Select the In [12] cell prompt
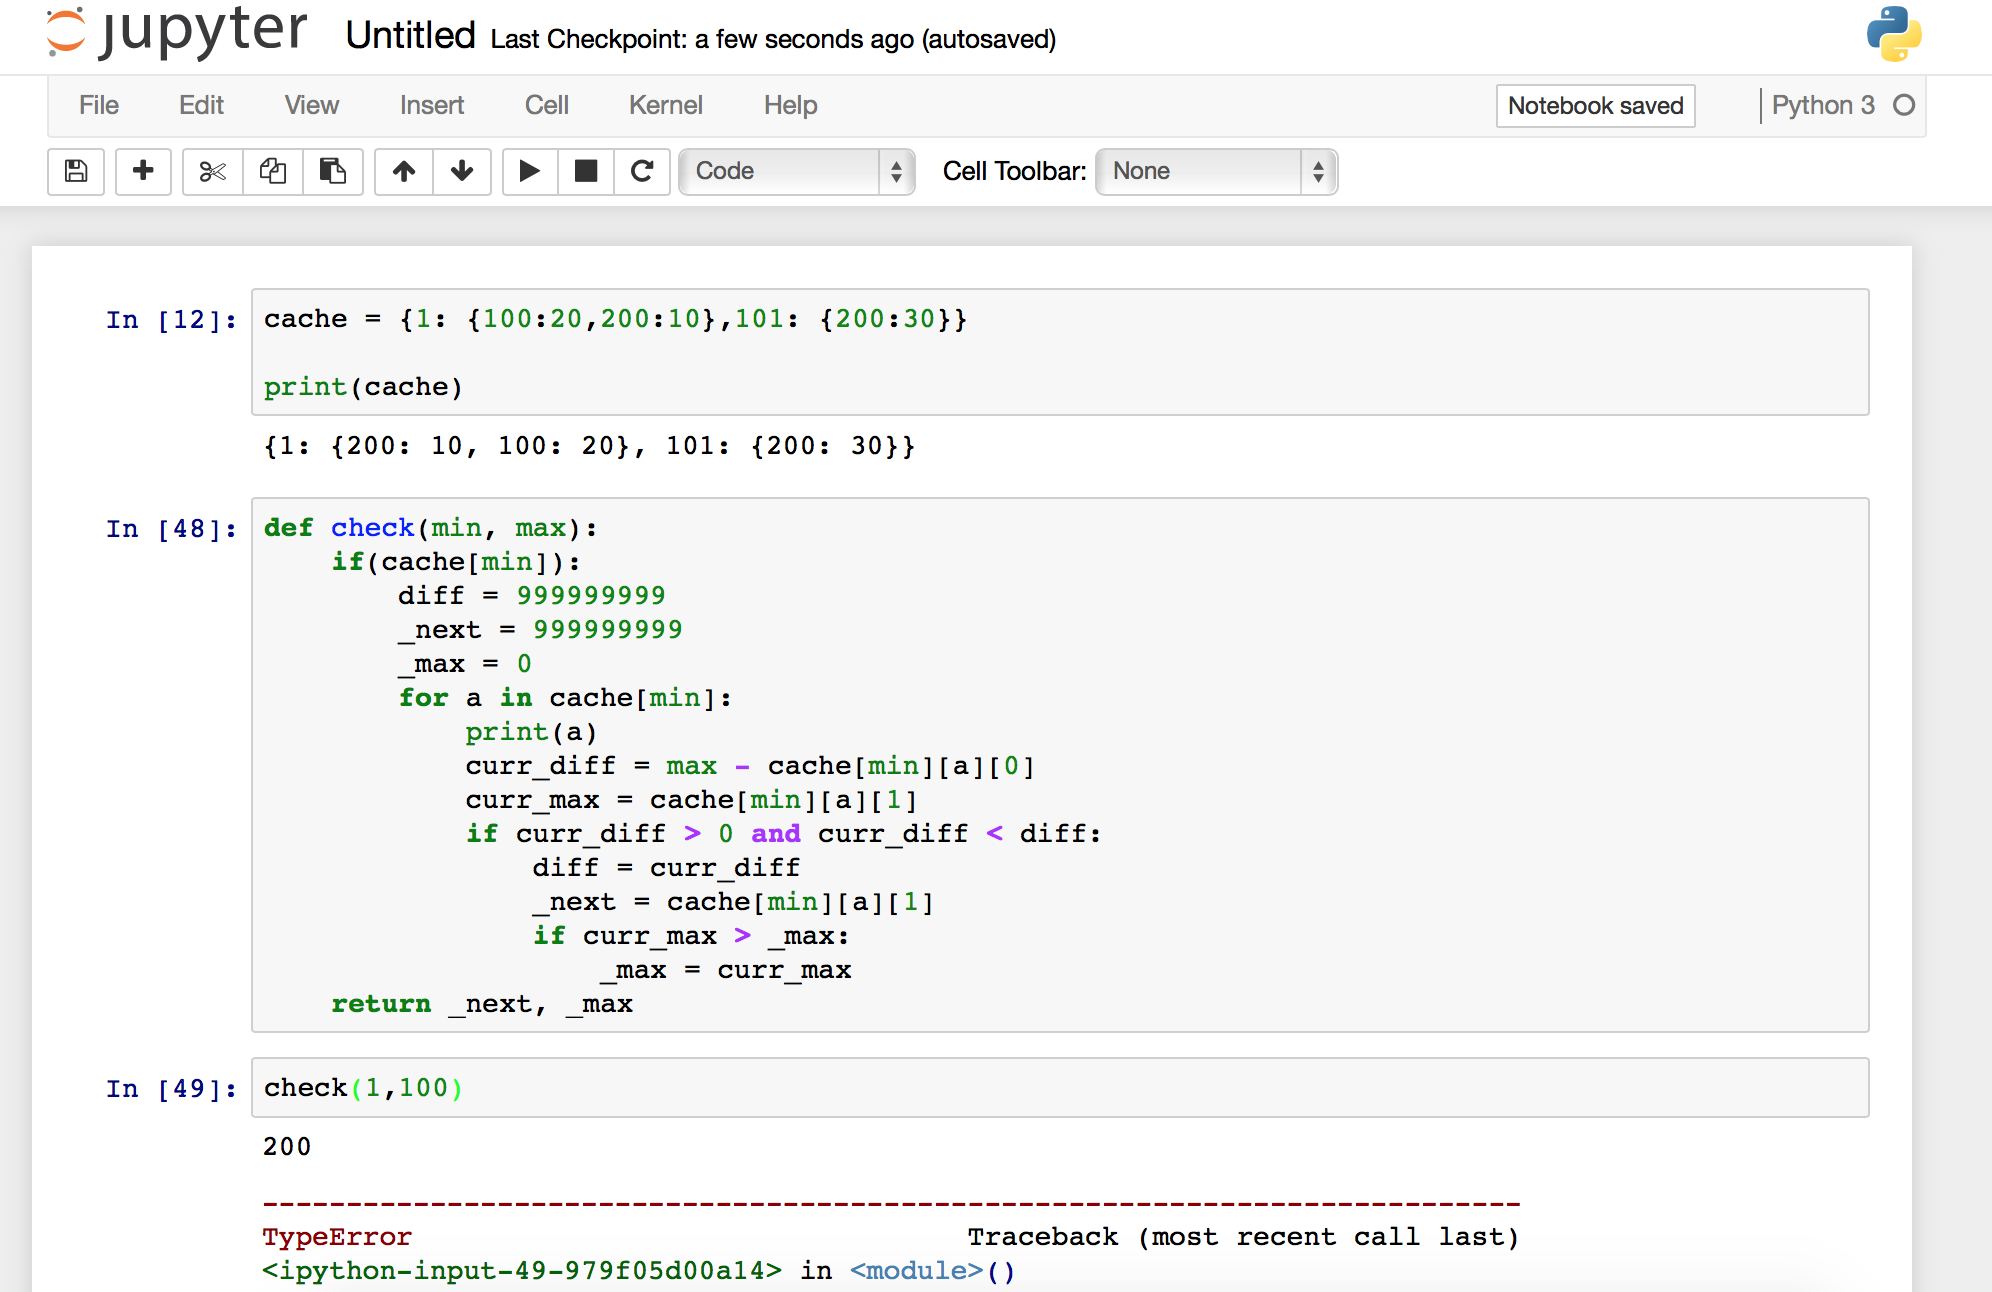The image size is (1992, 1292). [x=172, y=319]
